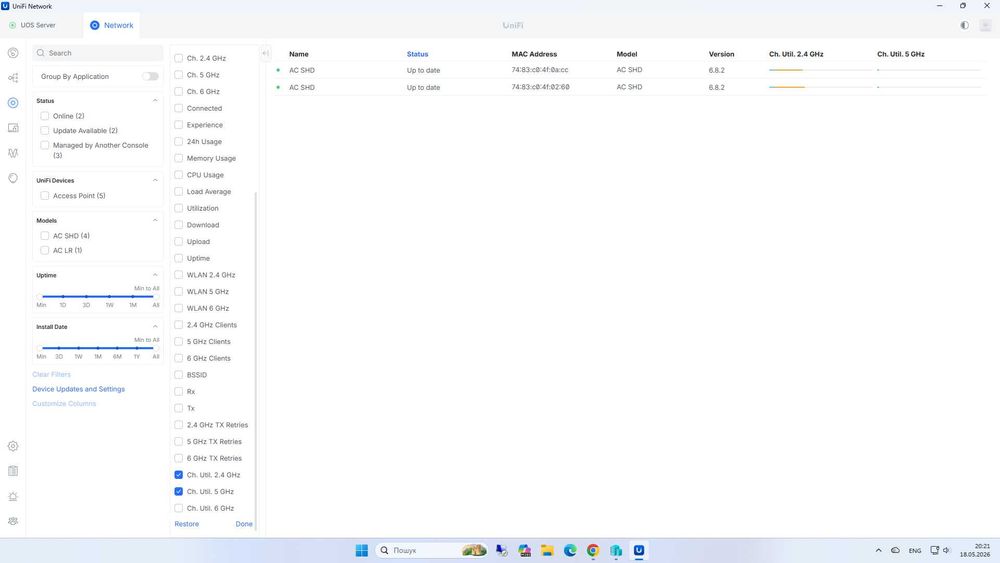The height and width of the screenshot is (563, 1000).
Task: Check the Online (2) filter
Action: point(45,116)
